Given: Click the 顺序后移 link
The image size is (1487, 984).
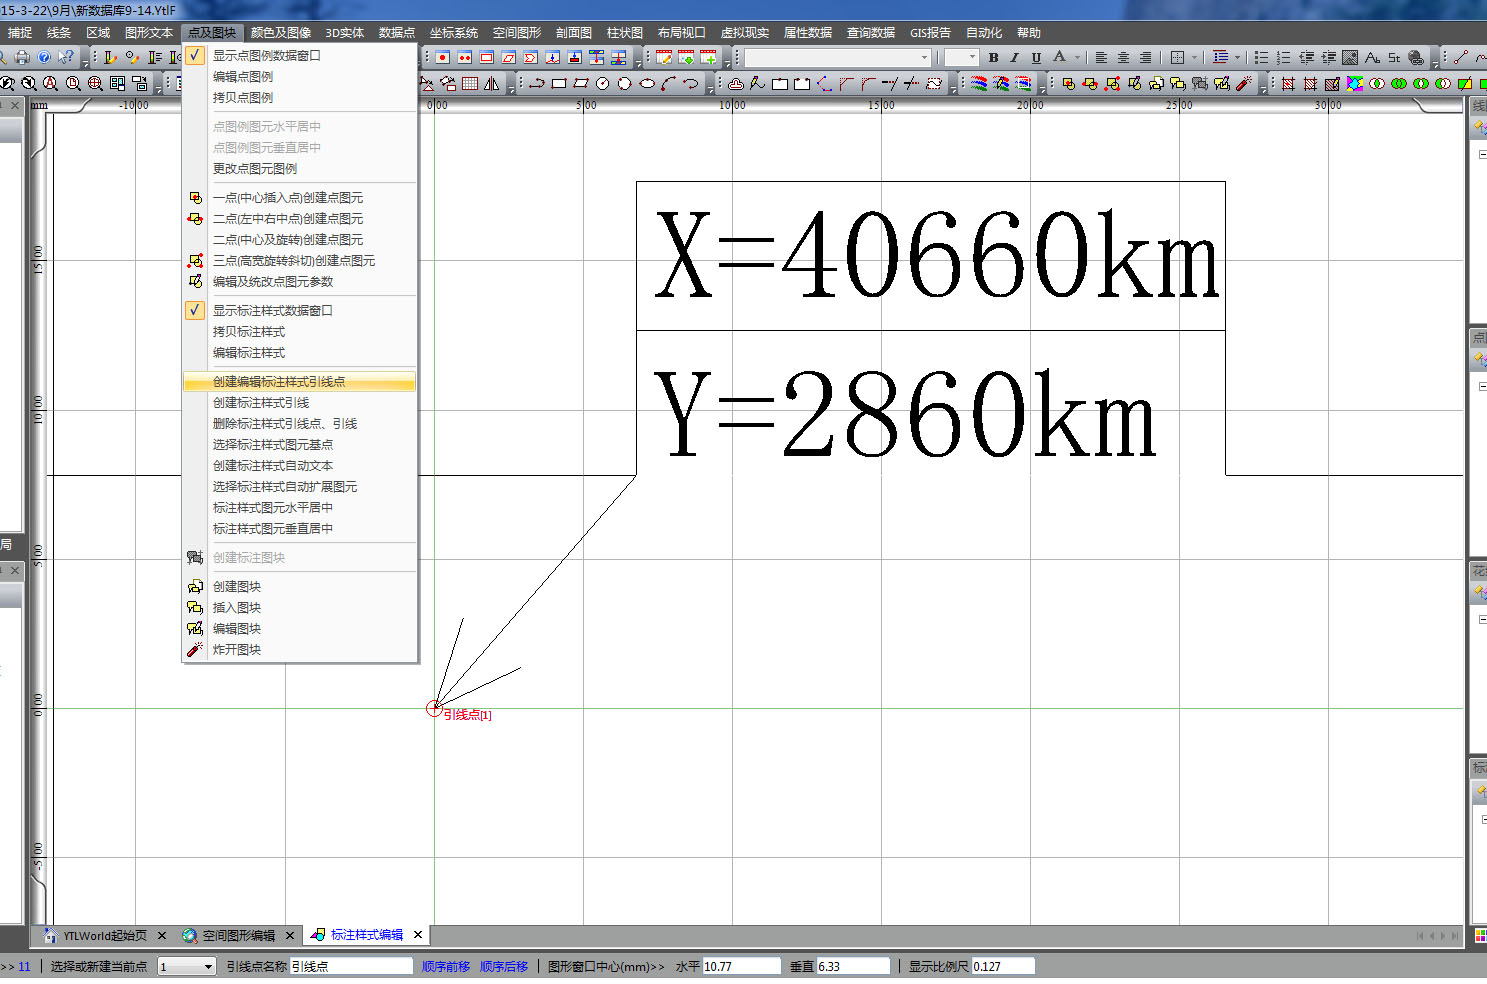Looking at the screenshot, I should (x=504, y=967).
